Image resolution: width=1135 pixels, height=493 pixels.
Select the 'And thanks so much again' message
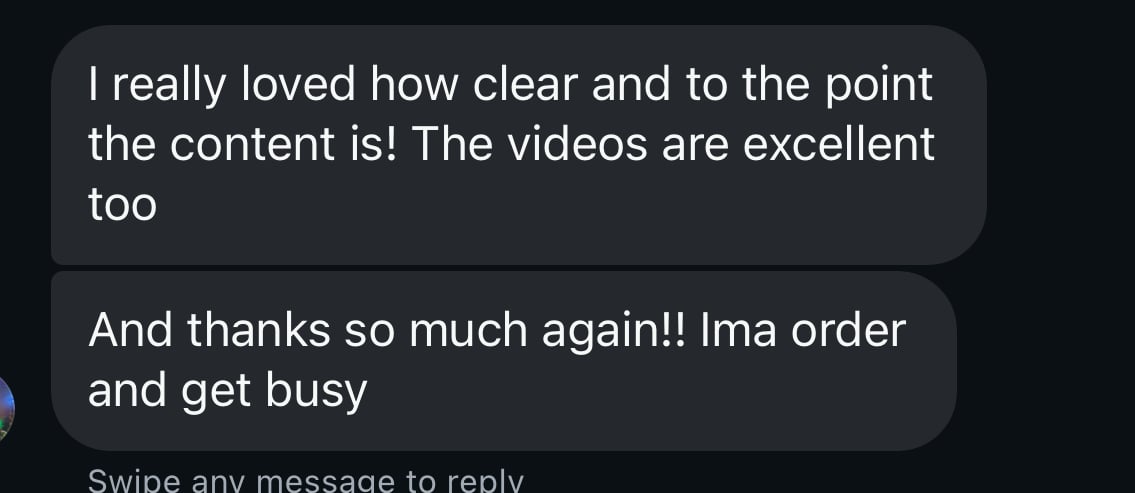tap(504, 361)
